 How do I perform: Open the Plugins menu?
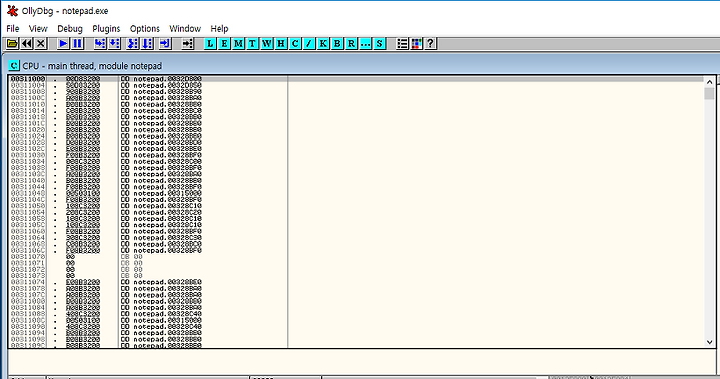pos(106,28)
